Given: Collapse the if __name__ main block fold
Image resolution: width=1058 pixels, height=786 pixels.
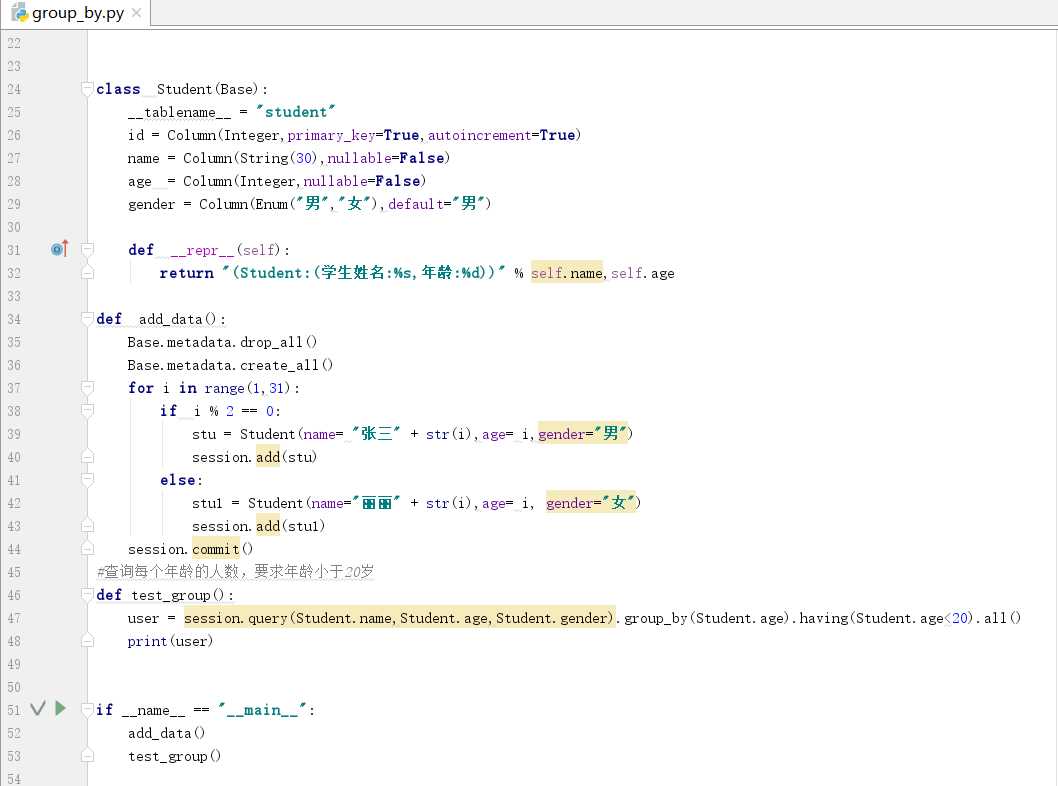Looking at the screenshot, I should tap(87, 710).
